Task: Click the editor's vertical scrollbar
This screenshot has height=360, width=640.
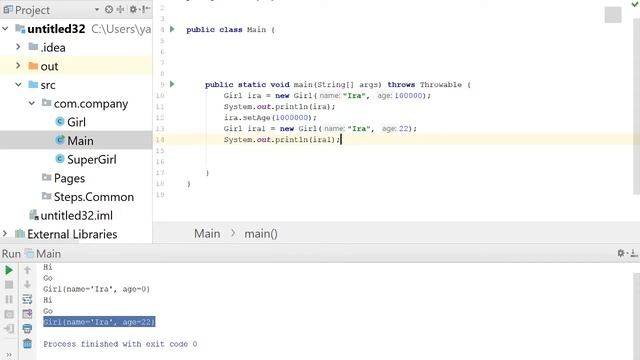Action: point(636,106)
